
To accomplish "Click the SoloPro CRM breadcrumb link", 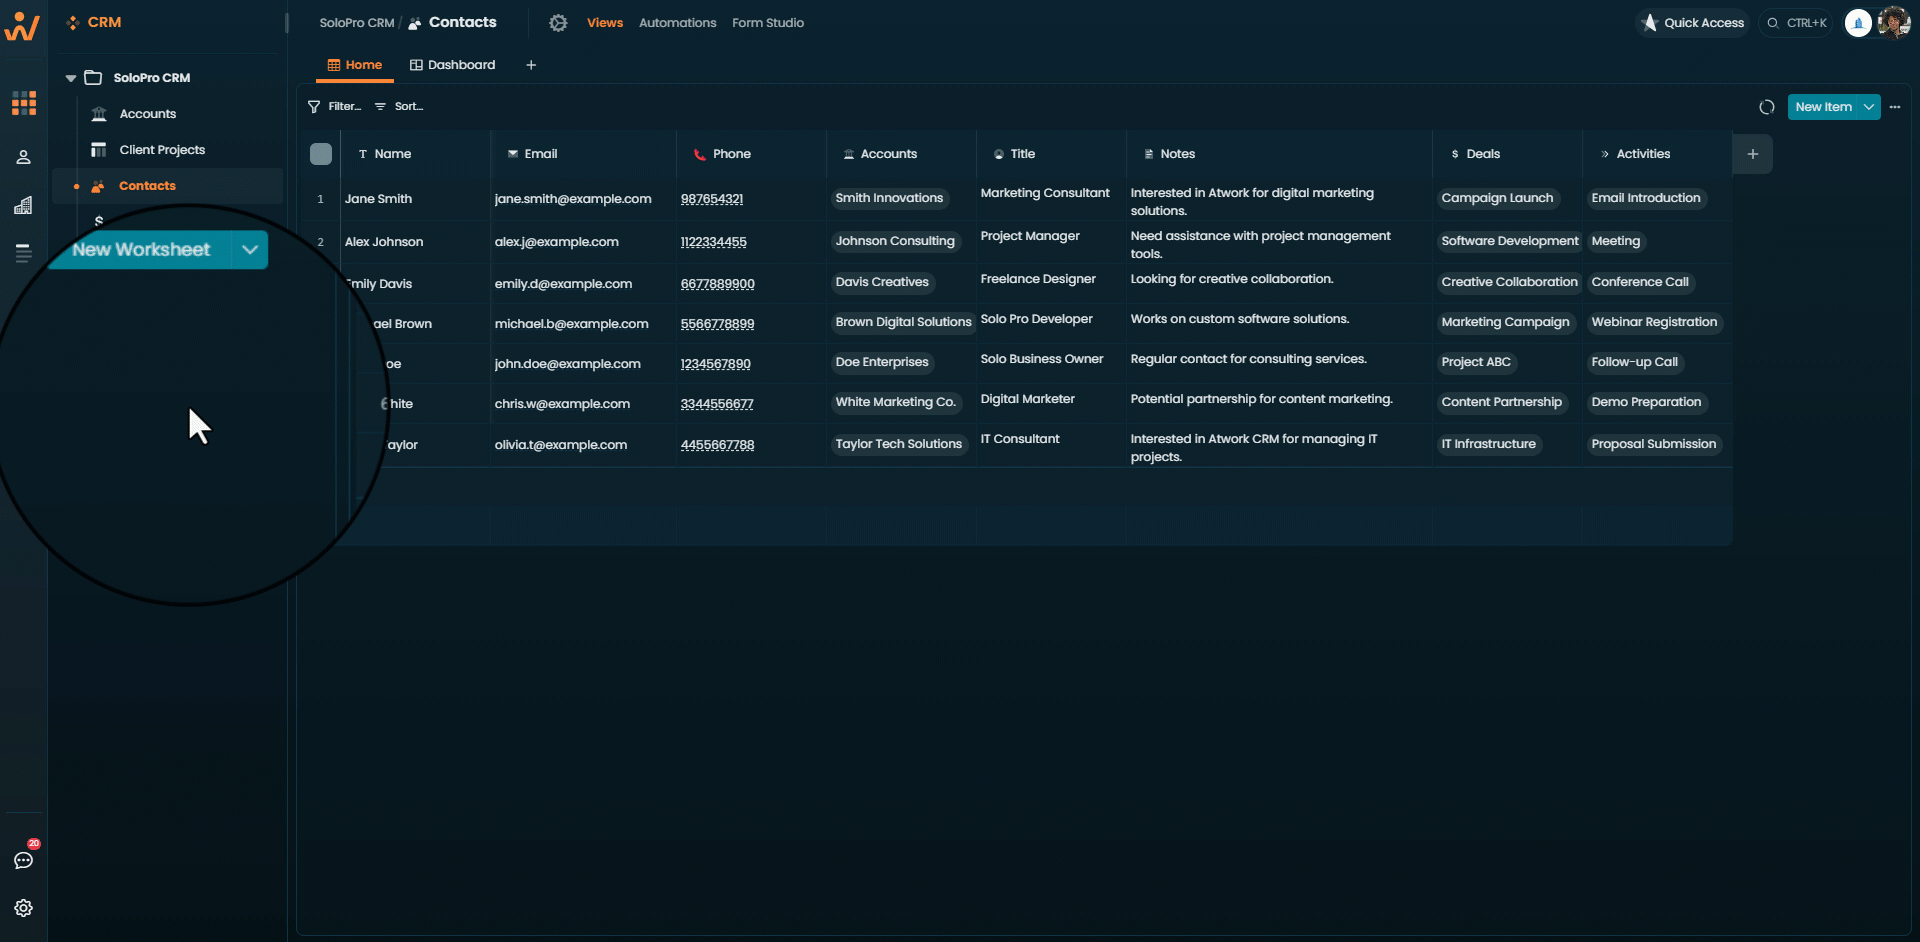I will (357, 23).
